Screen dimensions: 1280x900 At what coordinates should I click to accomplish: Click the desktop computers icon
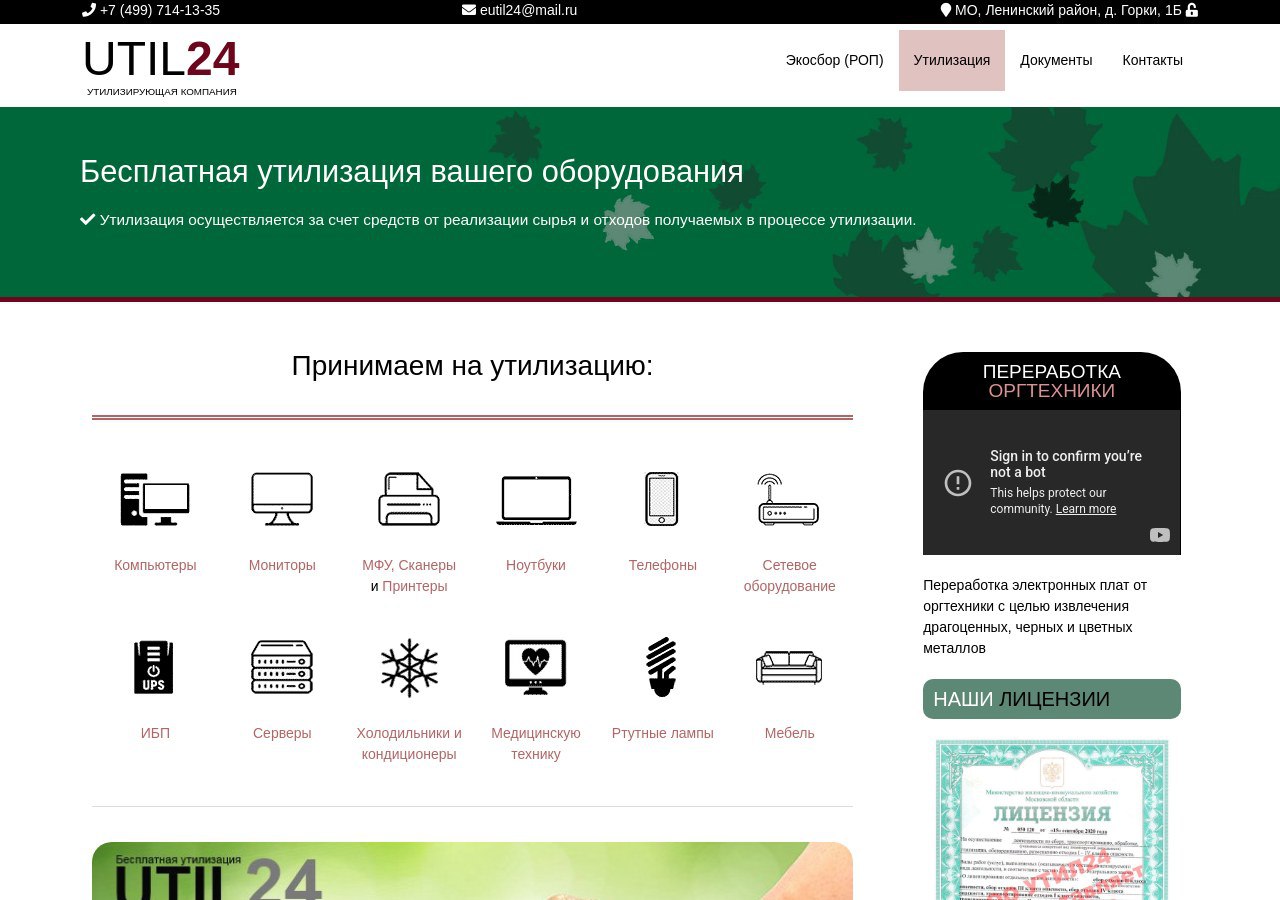click(x=155, y=499)
